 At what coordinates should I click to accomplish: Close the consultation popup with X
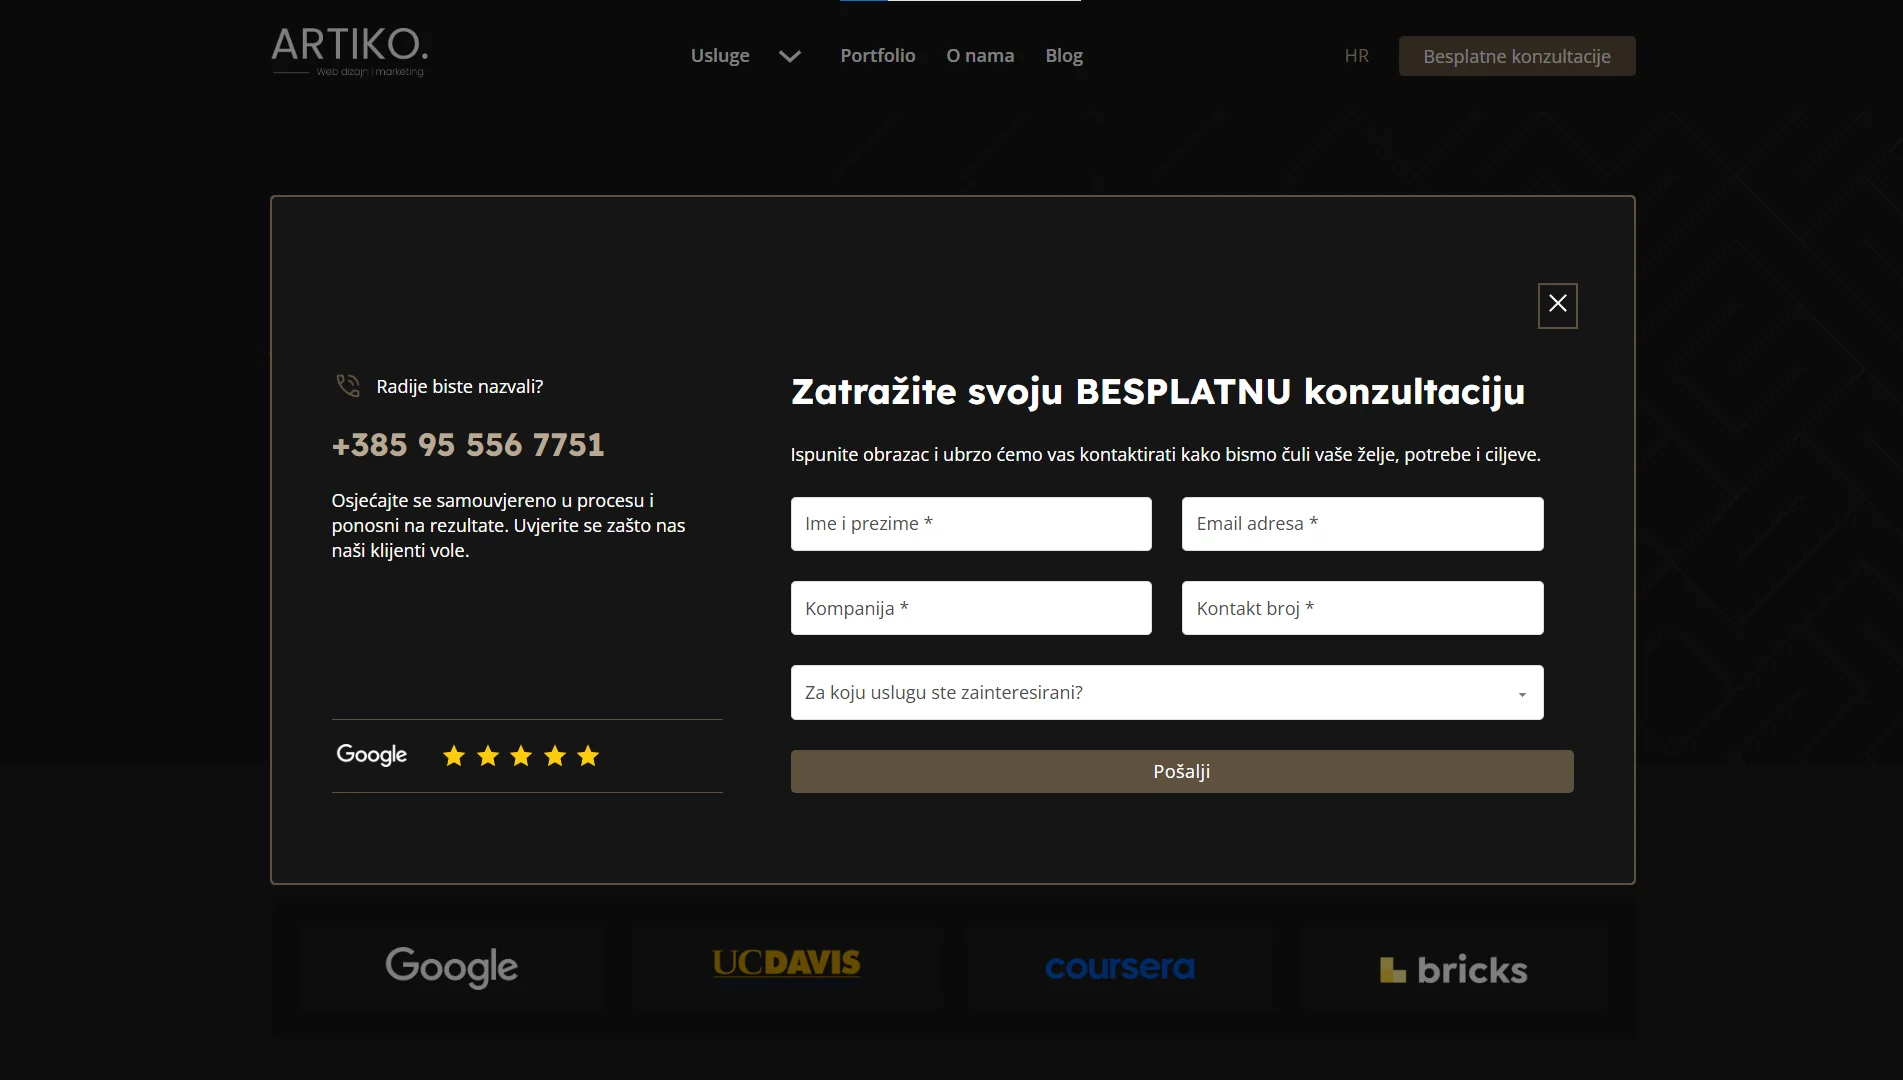(x=1557, y=305)
